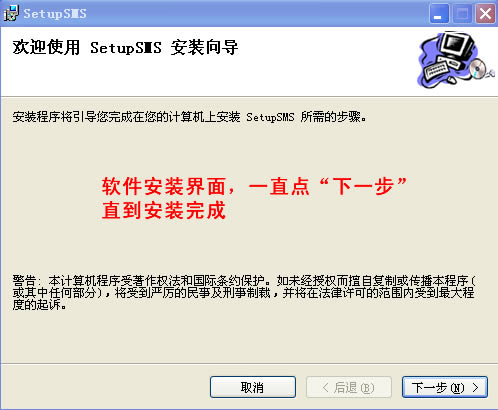This screenshot has height=410, width=498.
Task: Click the monitor in the banner graphic
Action: [457, 45]
